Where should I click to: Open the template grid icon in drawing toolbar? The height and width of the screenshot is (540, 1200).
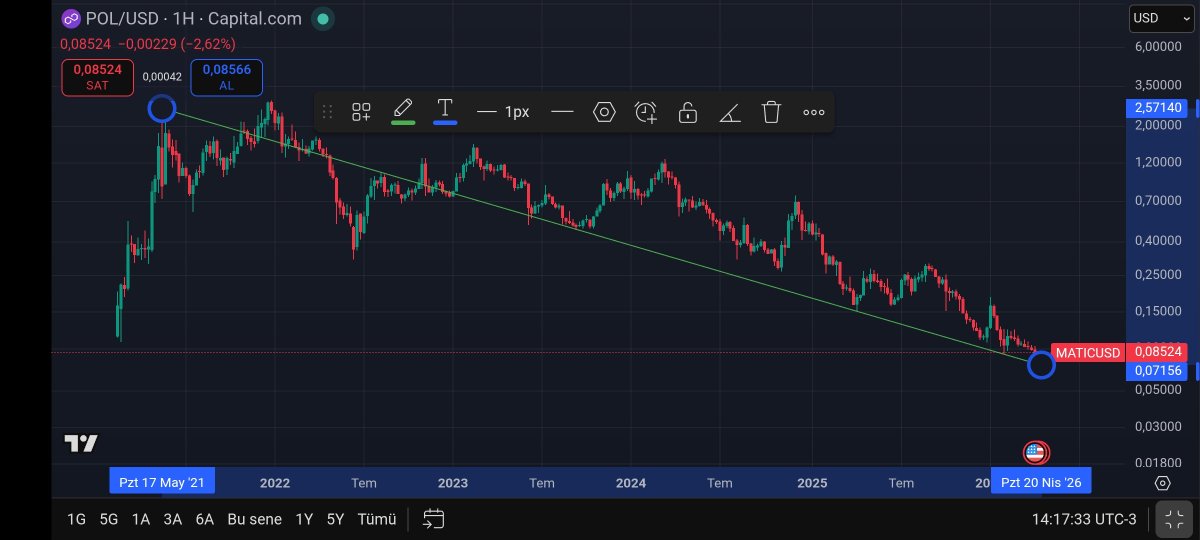coord(361,112)
